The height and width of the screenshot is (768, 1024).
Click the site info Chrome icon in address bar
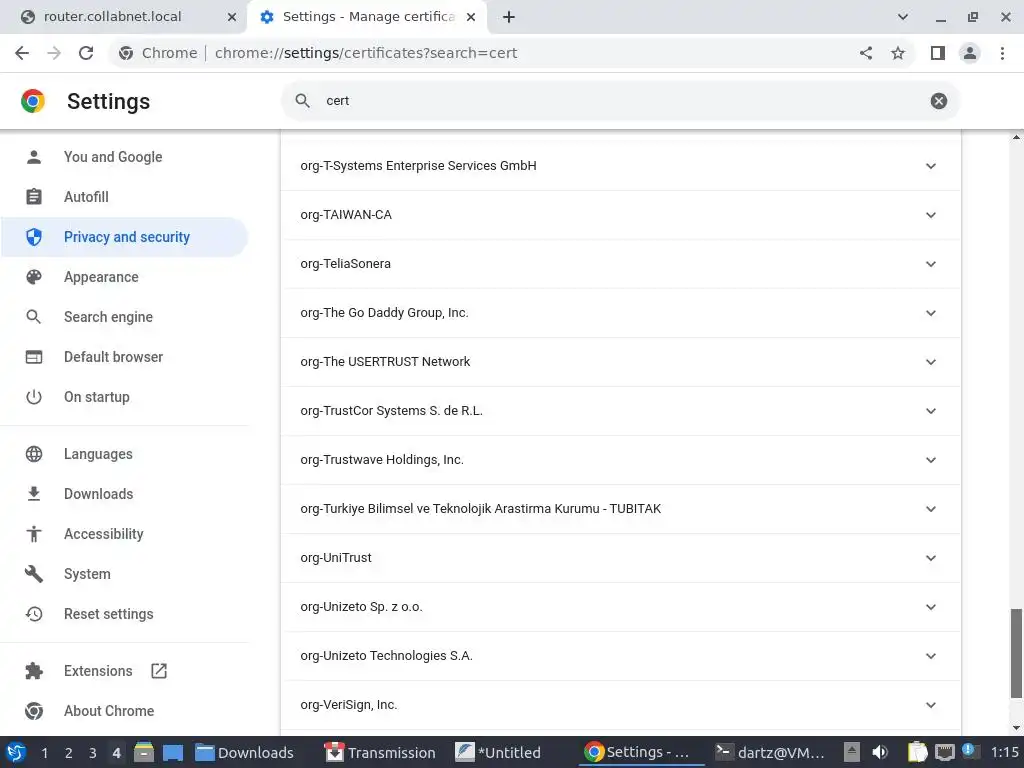[x=126, y=53]
